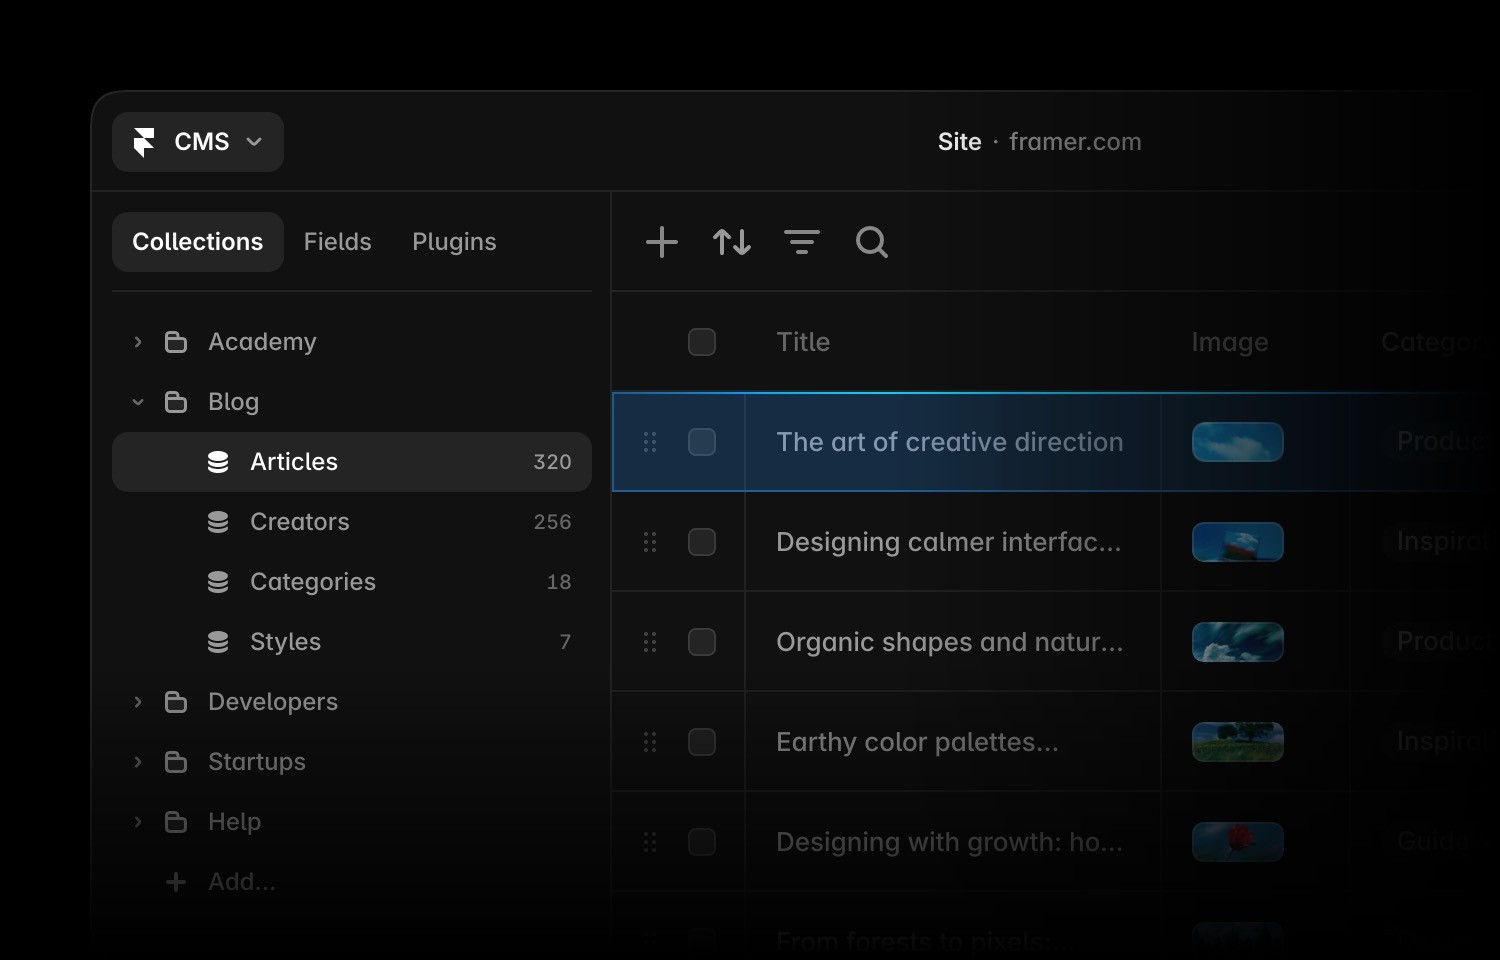Click the Styles collection database icon

tap(218, 642)
